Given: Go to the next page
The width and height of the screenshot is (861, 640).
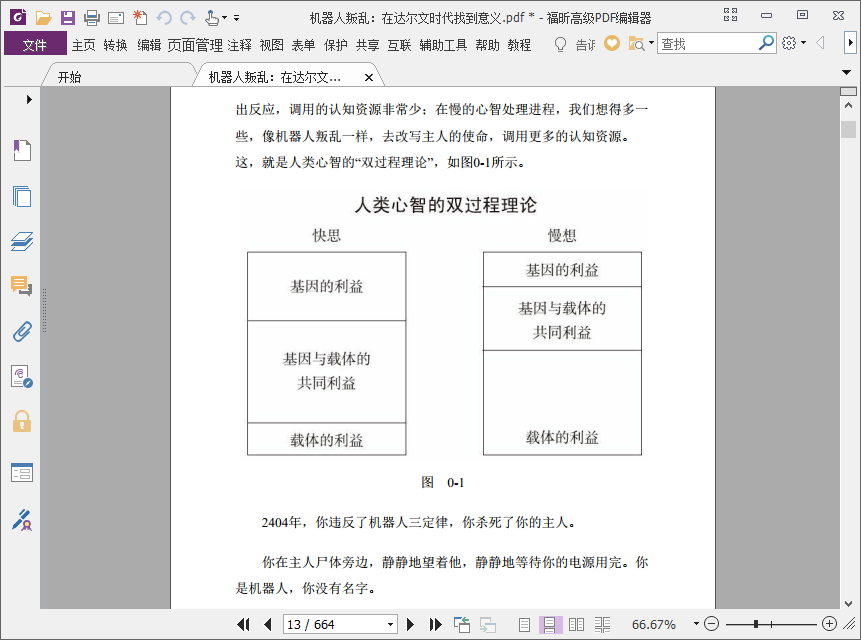Looking at the screenshot, I should coord(410,624).
